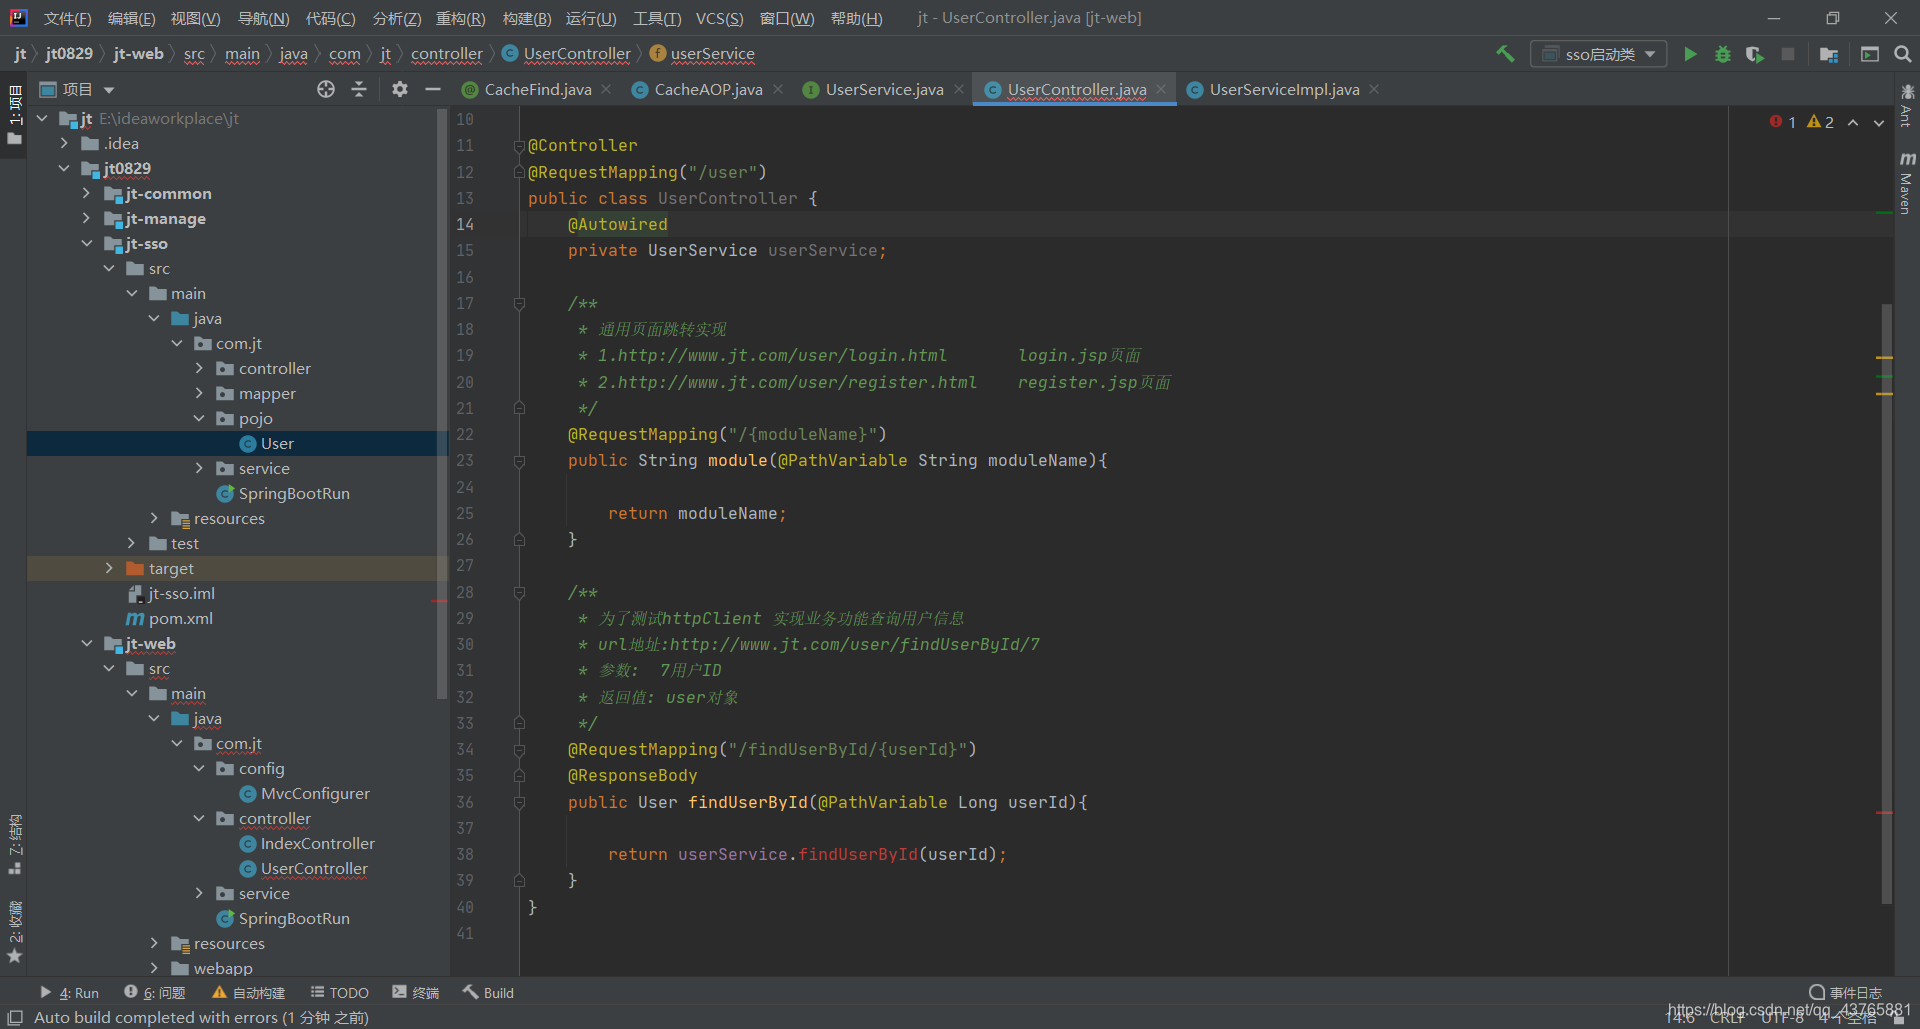This screenshot has width=1920, height=1029.
Task: Click the locate-in-project crosshair icon
Action: pyautogui.click(x=326, y=89)
